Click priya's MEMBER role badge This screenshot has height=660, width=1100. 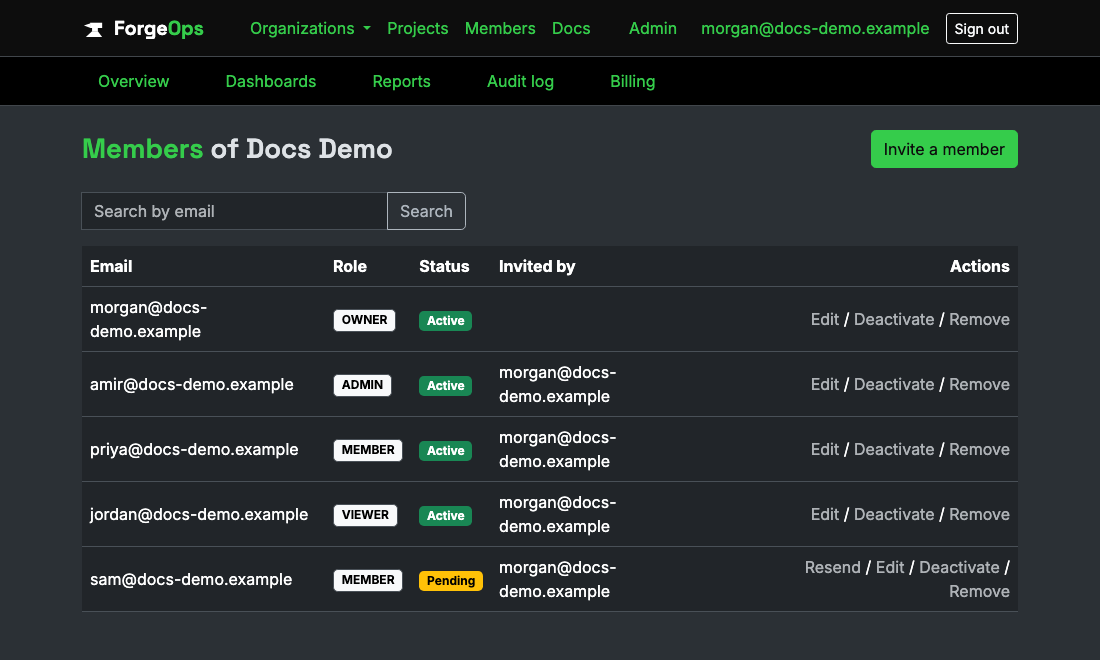[368, 450]
